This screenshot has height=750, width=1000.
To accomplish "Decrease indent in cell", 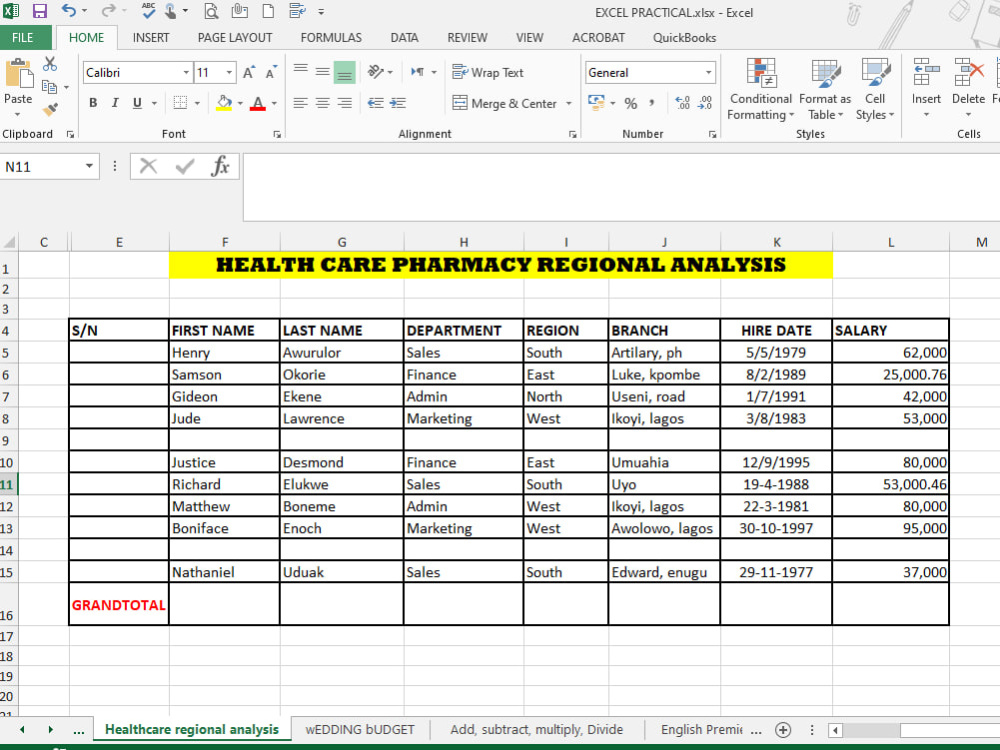I will pos(376,103).
